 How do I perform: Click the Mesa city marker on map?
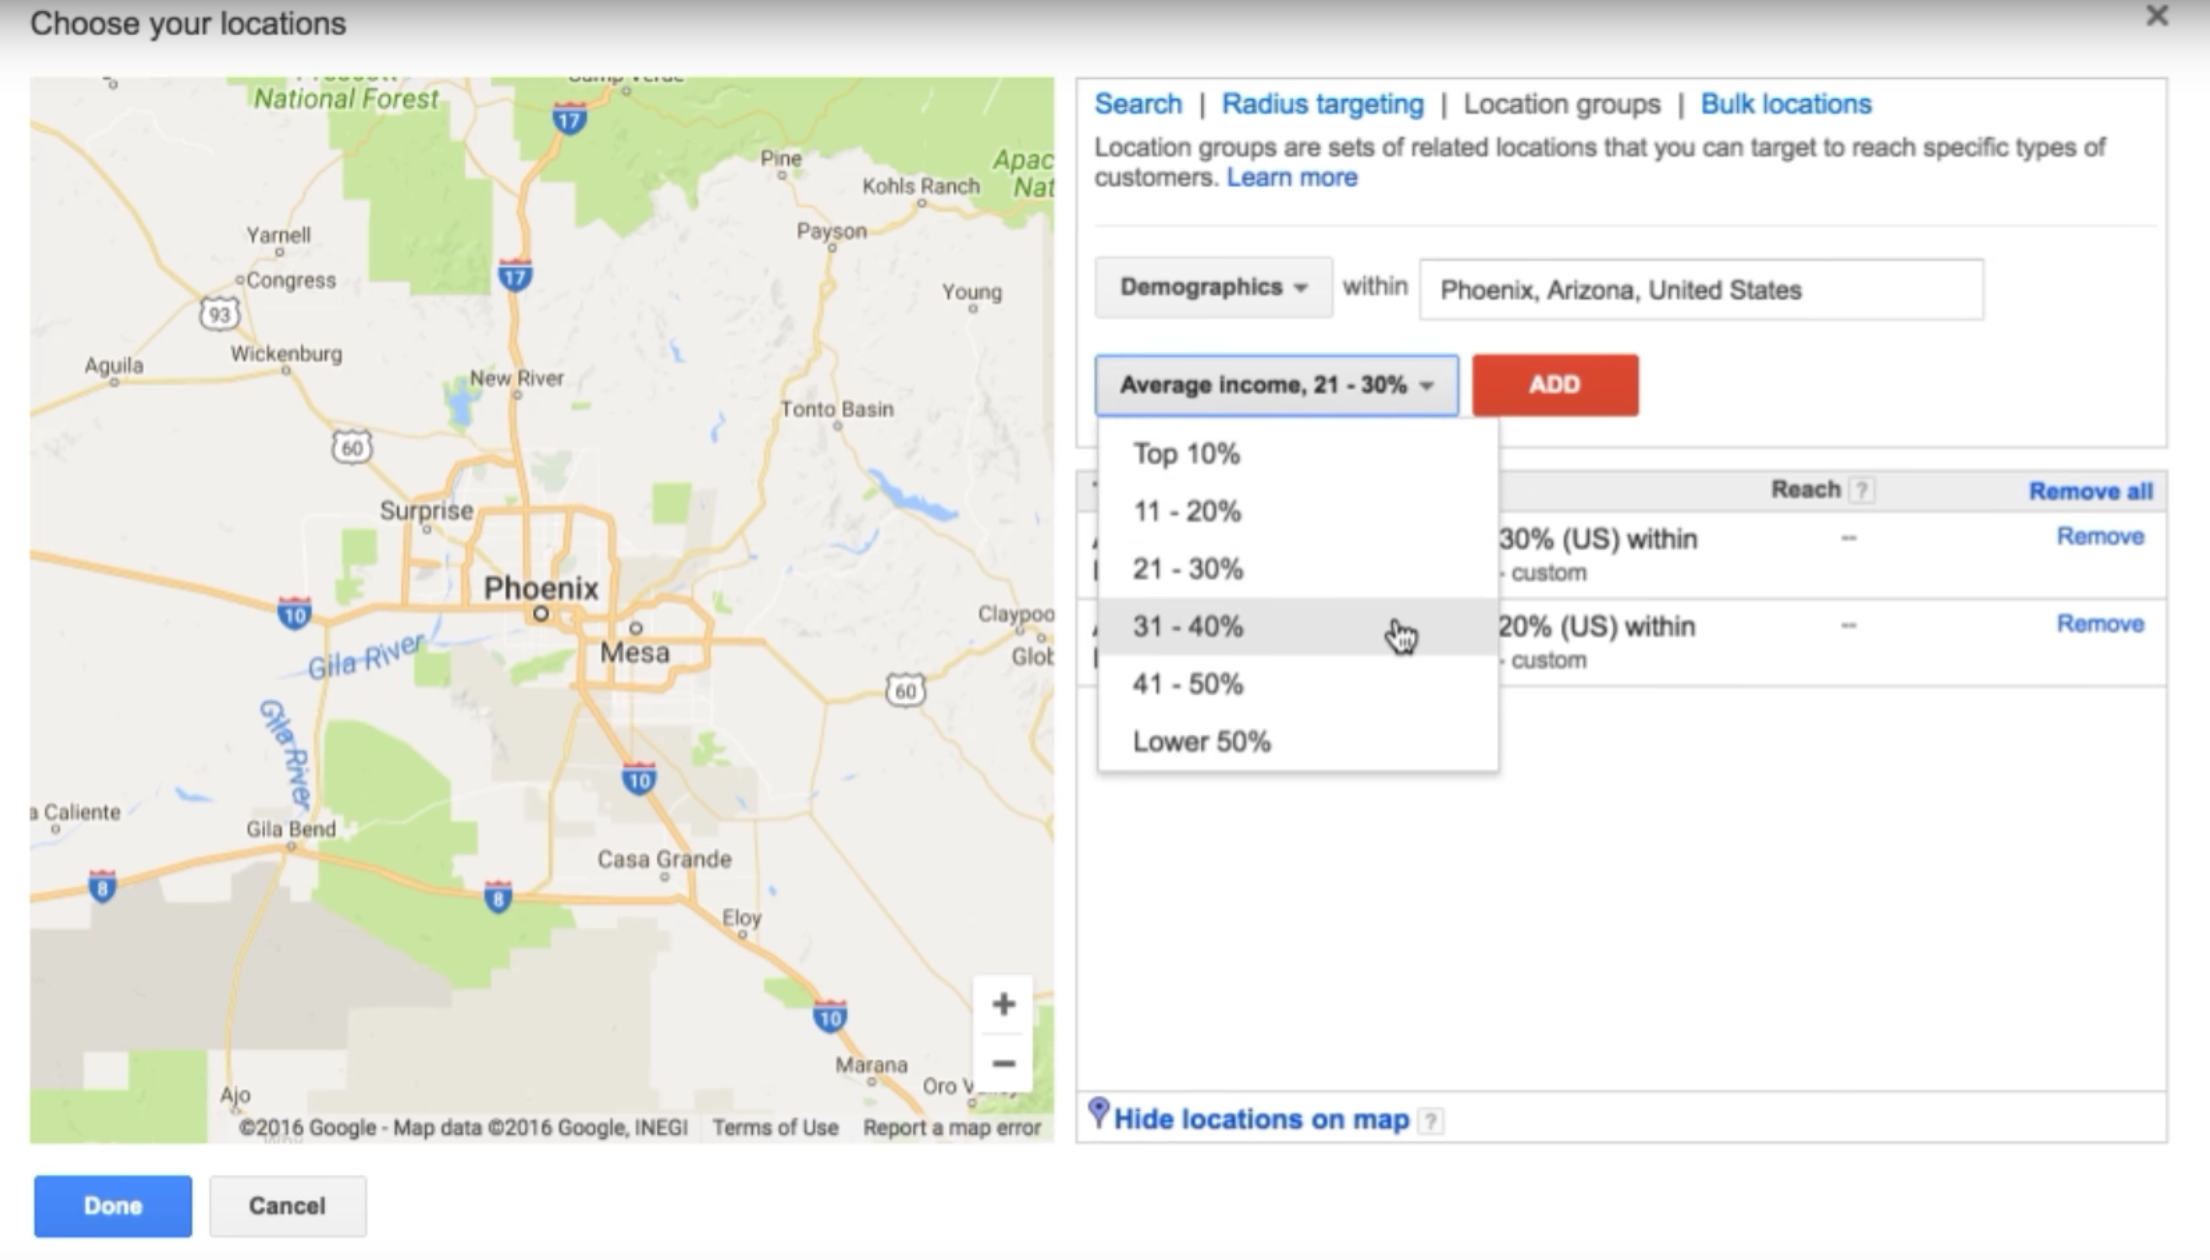[x=635, y=628]
